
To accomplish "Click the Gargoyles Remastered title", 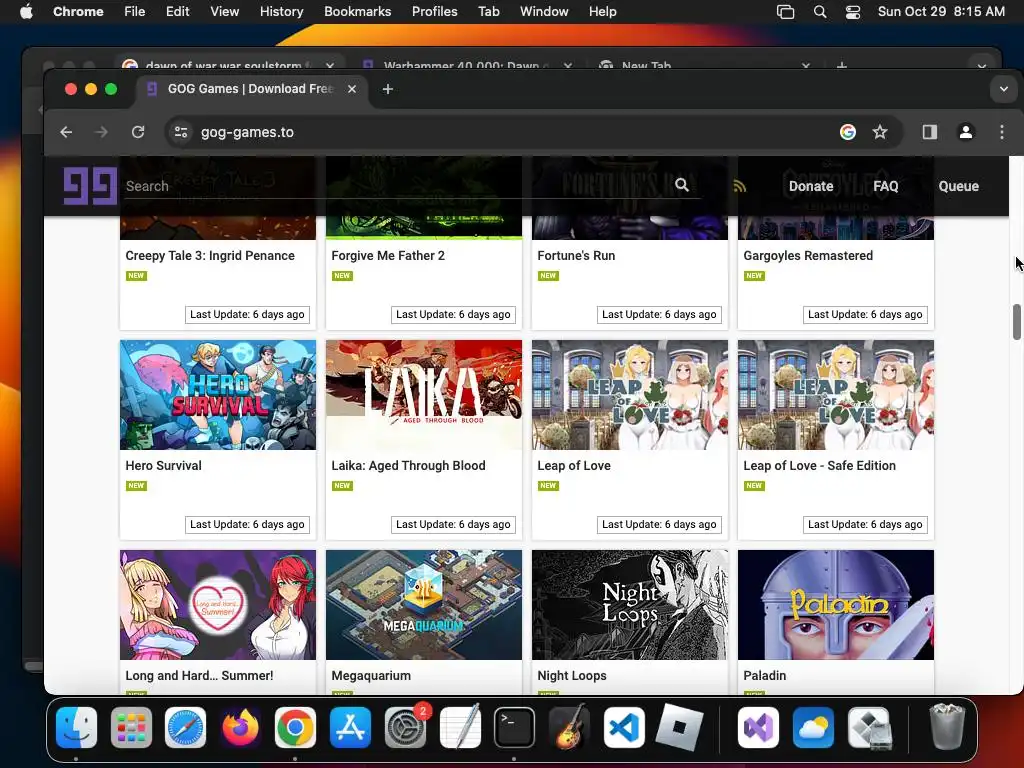I will coord(808,255).
